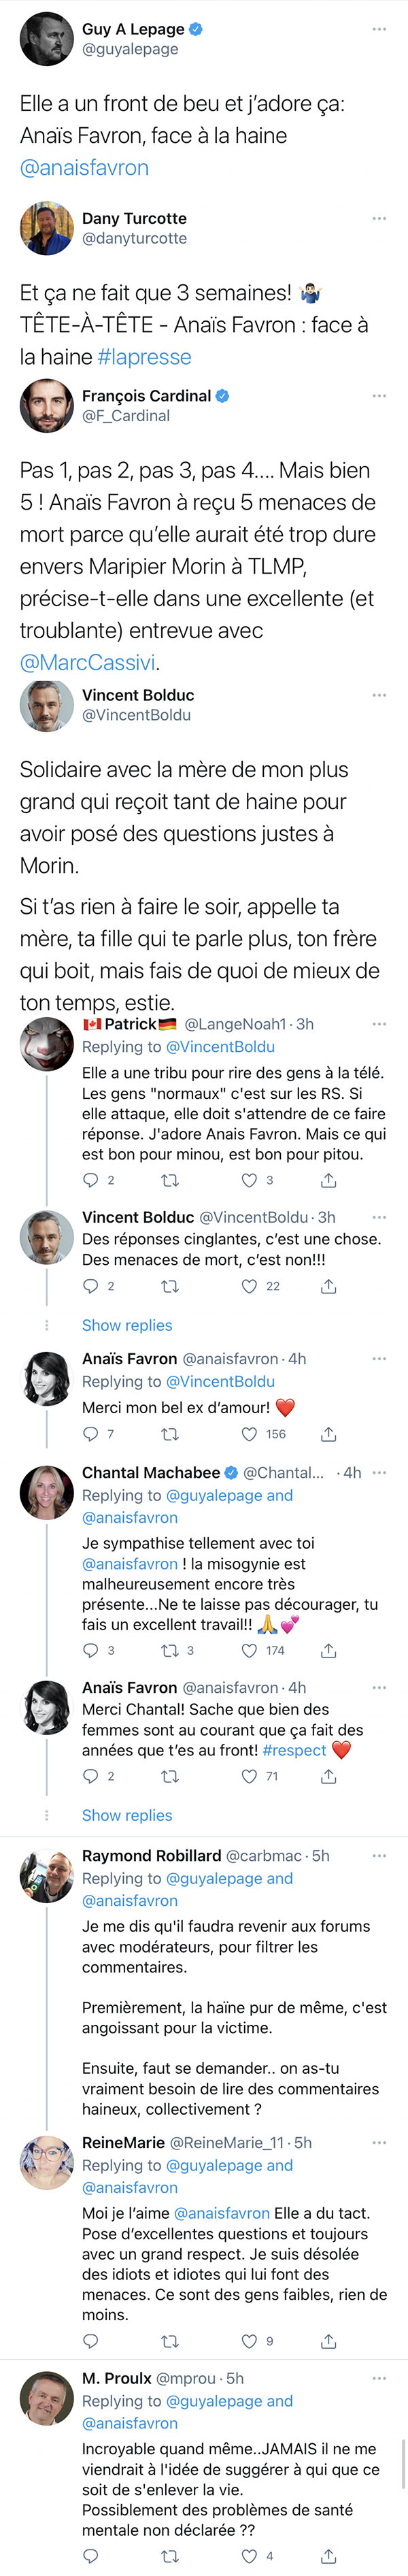Open the #respect hashtag link
The height and width of the screenshot is (2576, 408).
coord(294,1750)
